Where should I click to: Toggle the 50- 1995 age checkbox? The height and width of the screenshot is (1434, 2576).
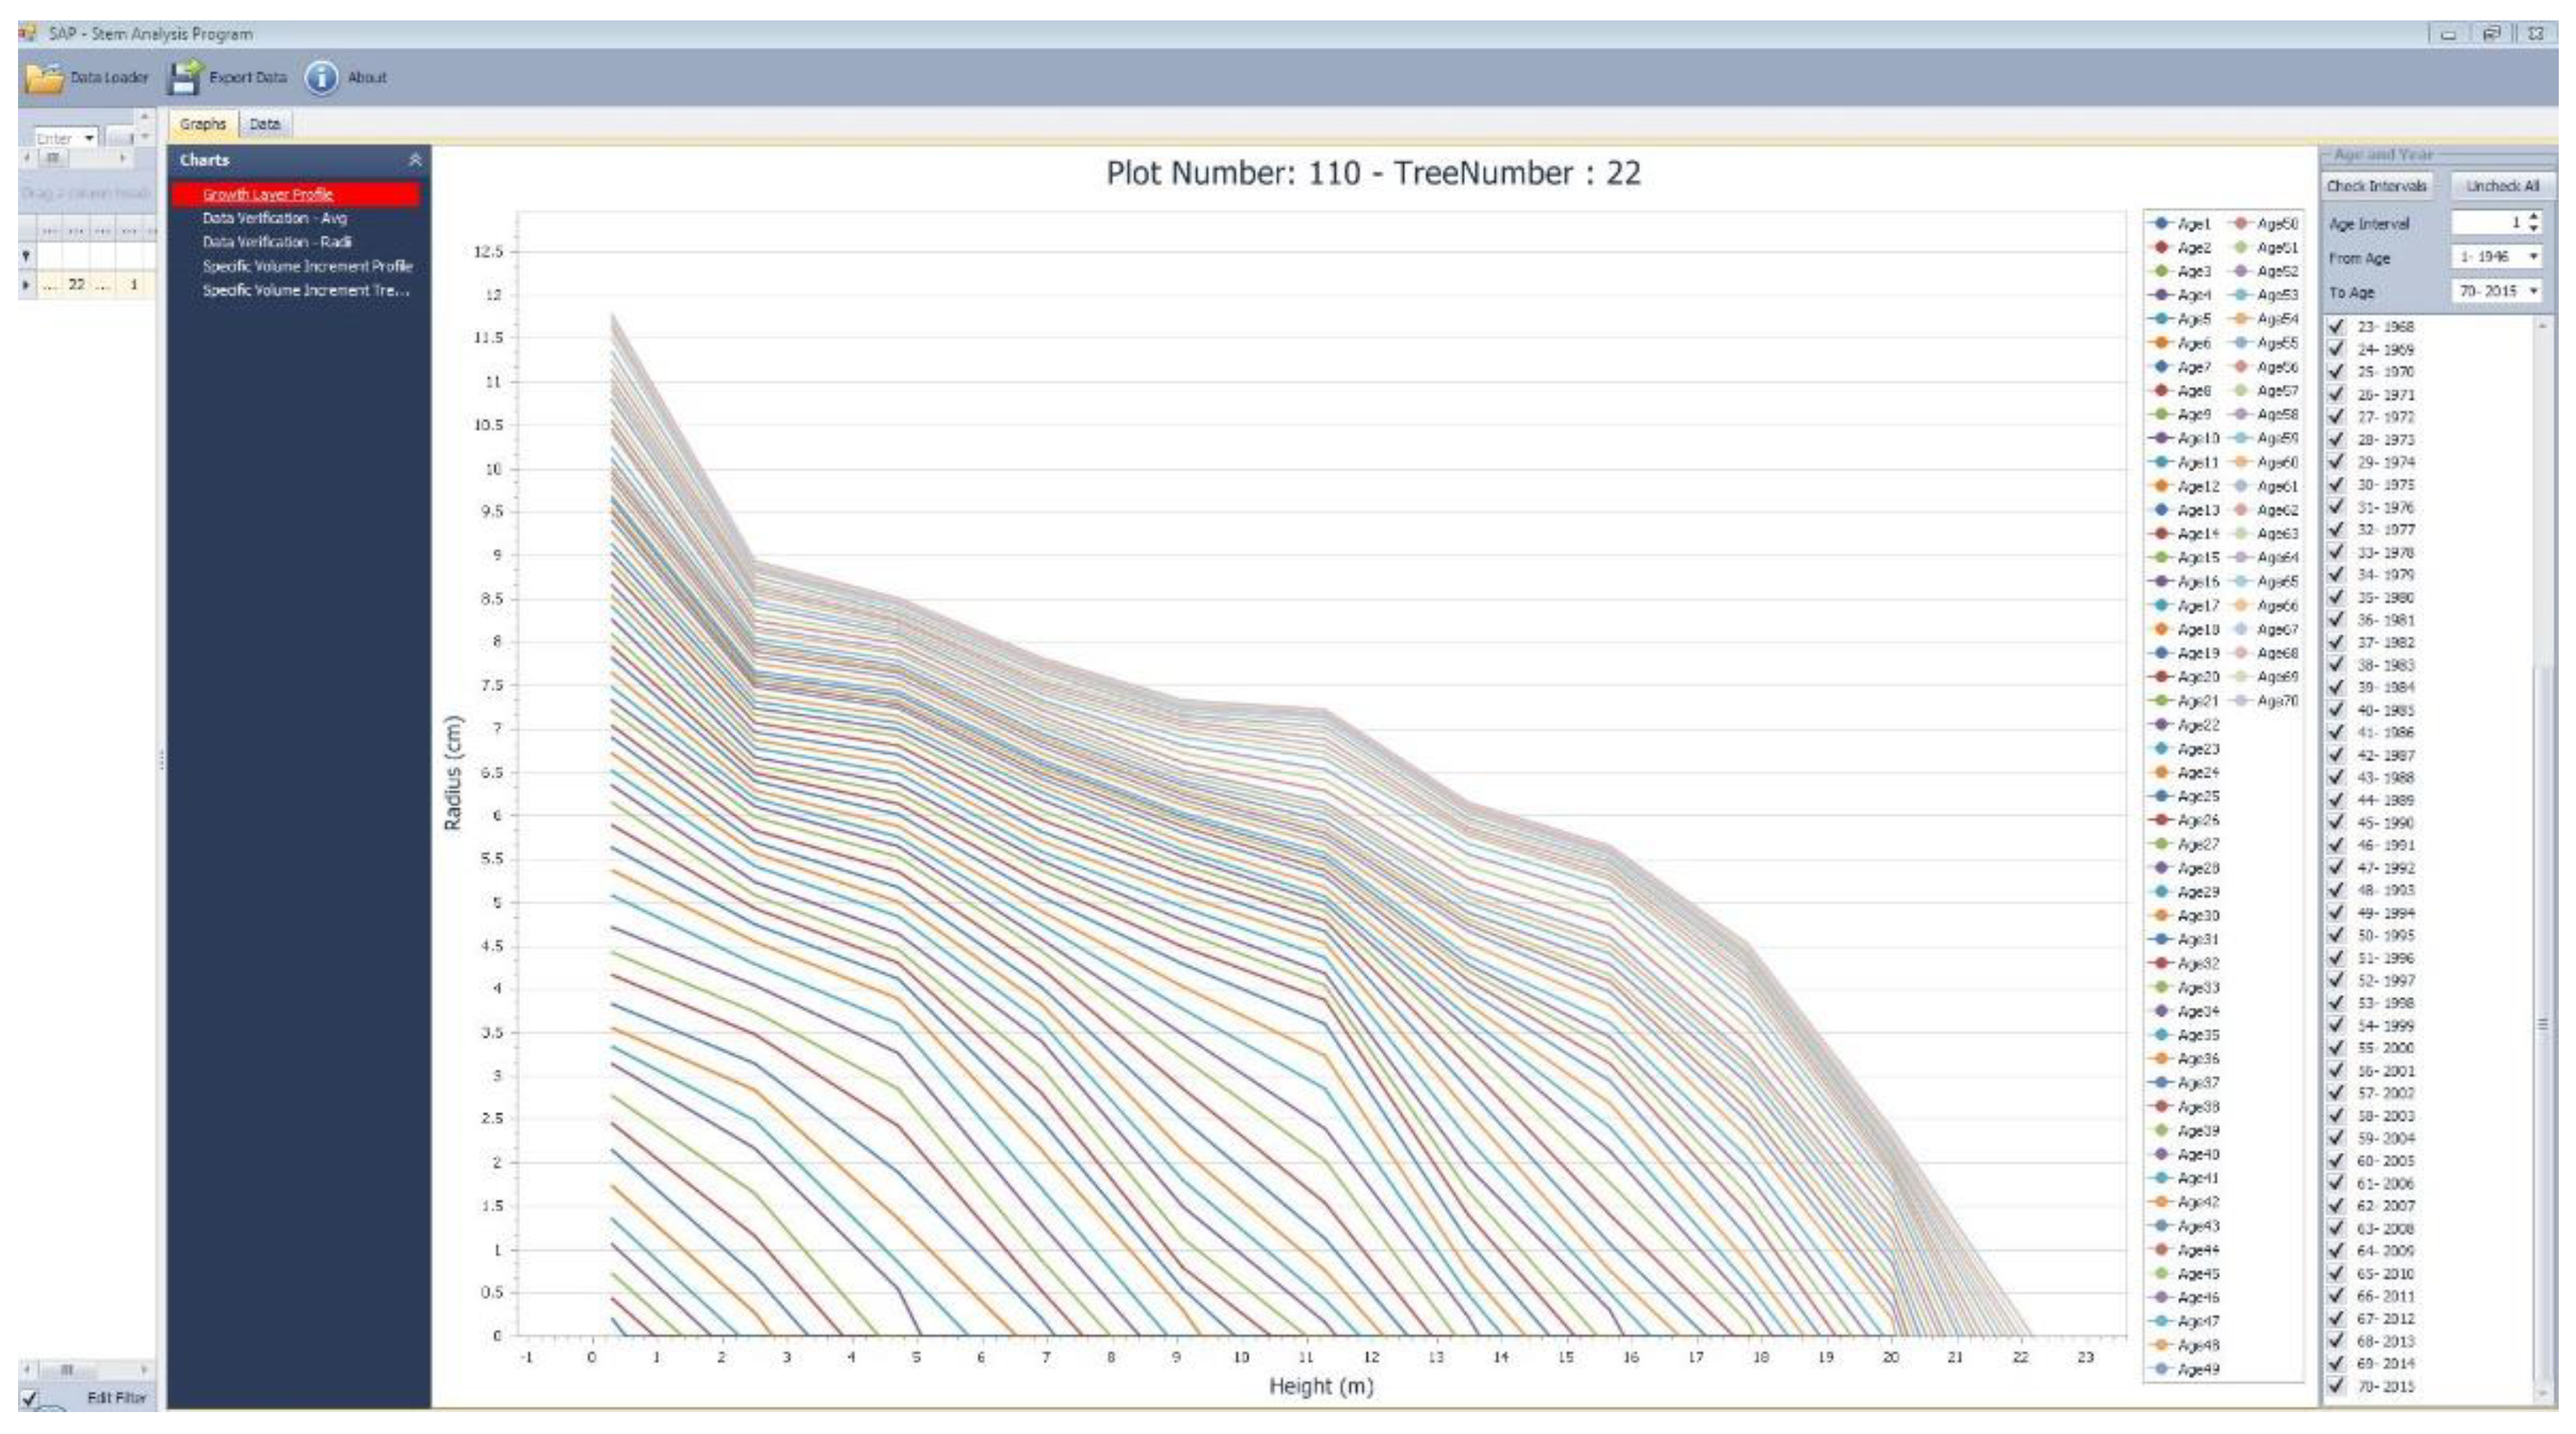2336,935
